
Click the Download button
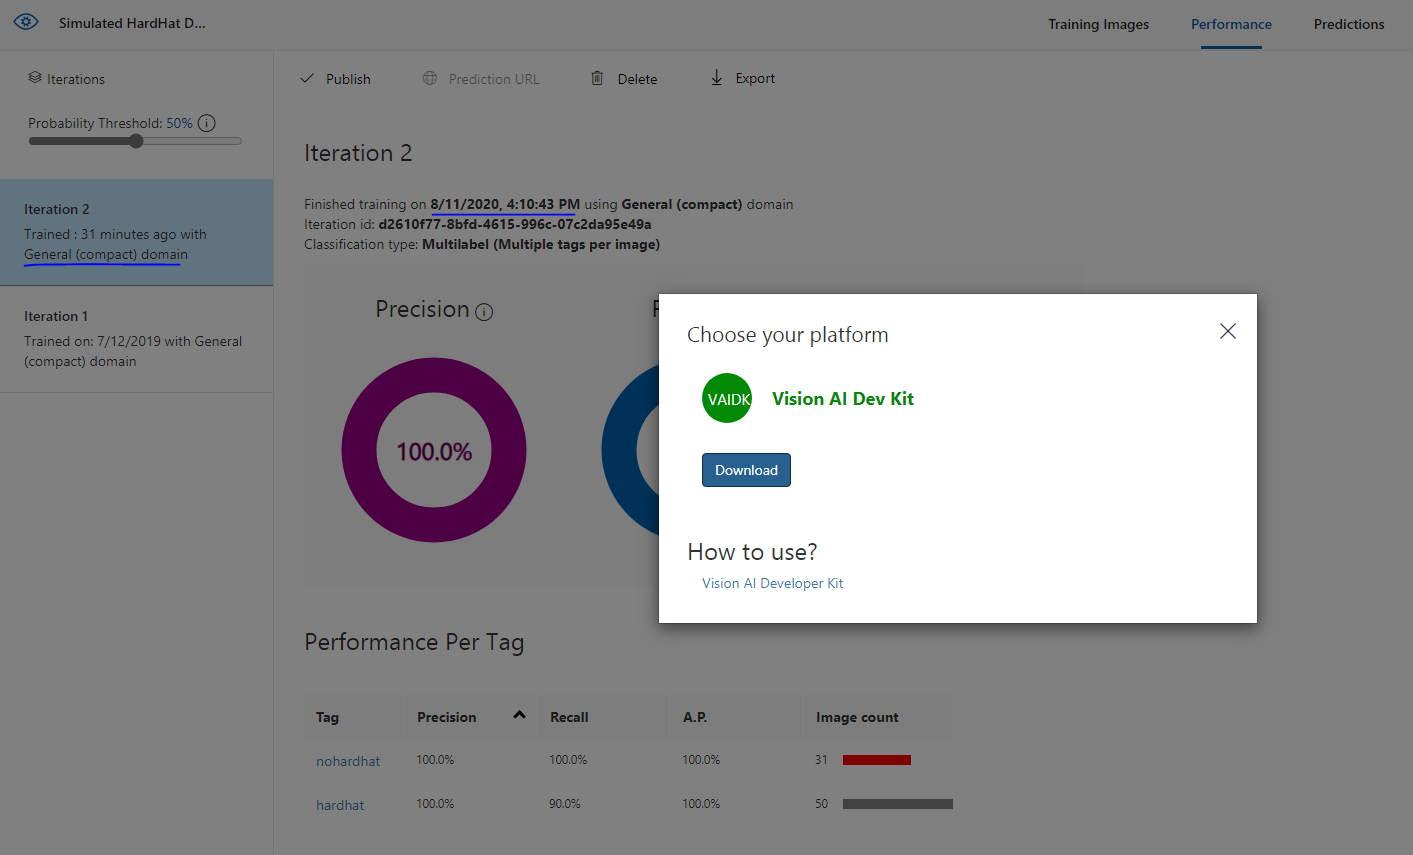coord(746,469)
